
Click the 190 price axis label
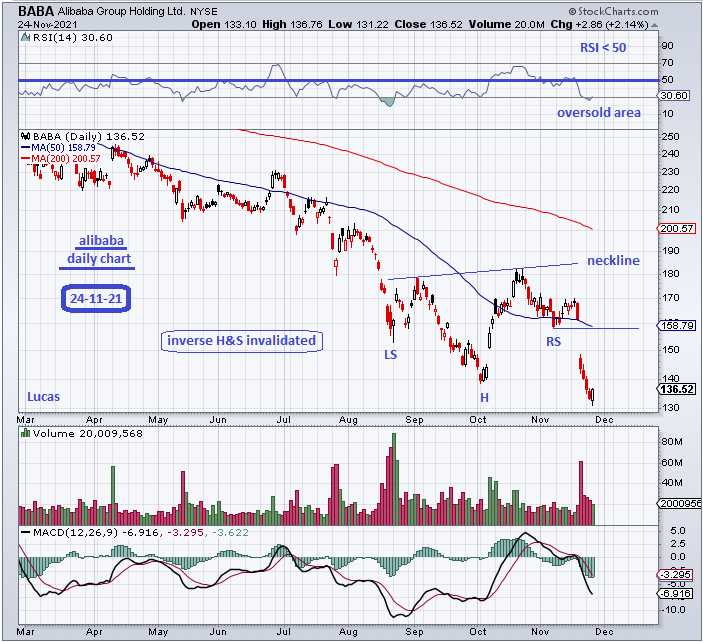click(x=671, y=251)
